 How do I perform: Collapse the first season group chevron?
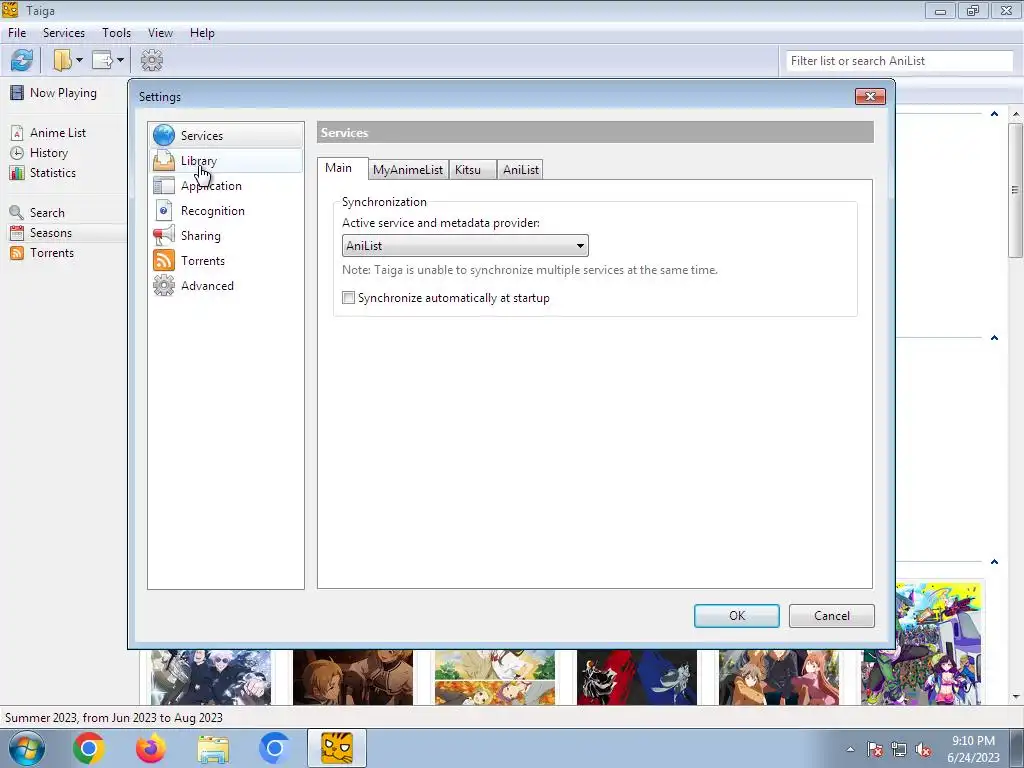994,114
